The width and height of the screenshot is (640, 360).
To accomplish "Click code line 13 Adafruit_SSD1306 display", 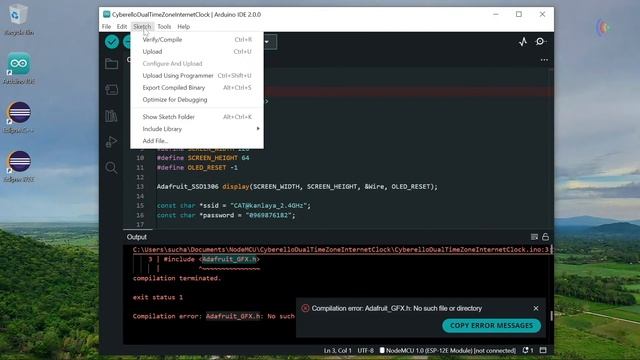I will pos(297,187).
